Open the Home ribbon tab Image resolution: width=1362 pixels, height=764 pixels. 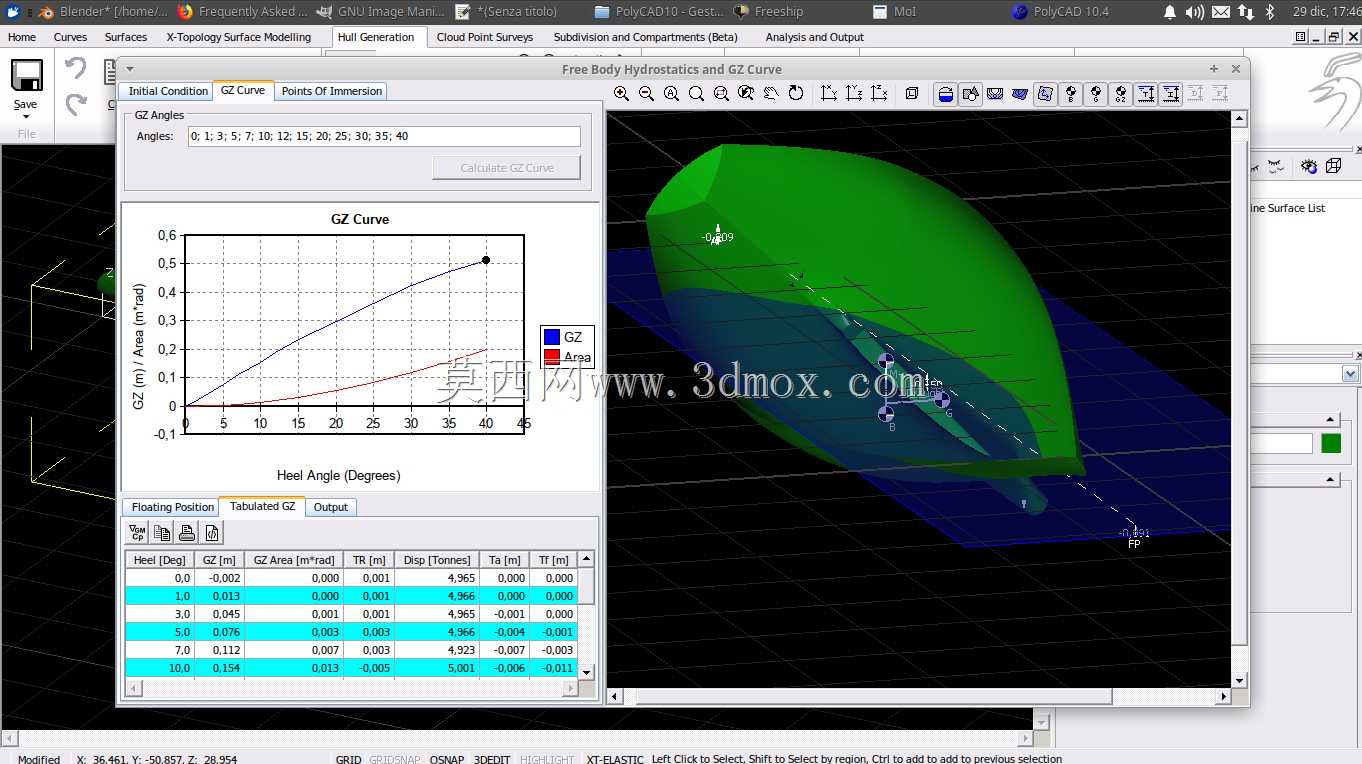22,37
